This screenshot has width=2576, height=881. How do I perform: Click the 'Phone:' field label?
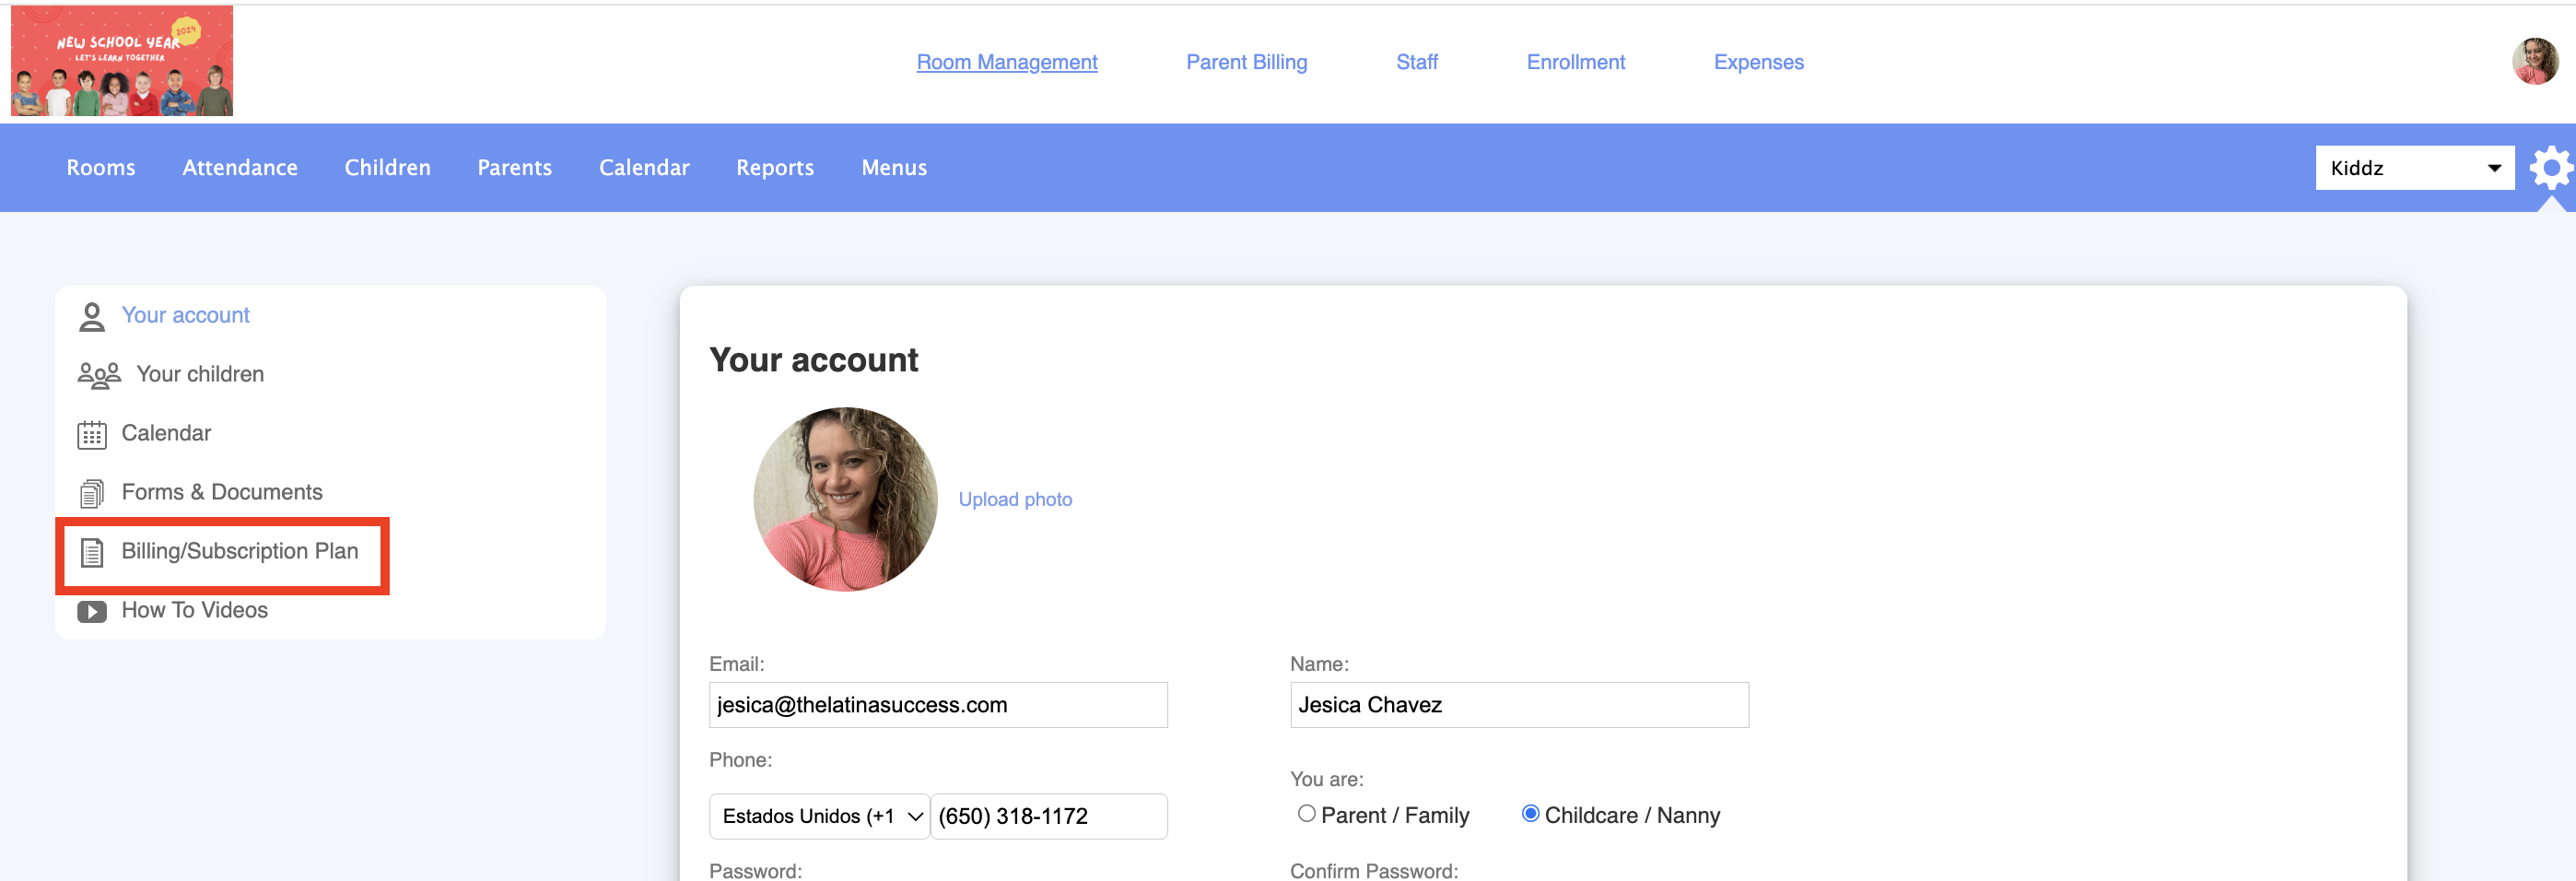[740, 760]
